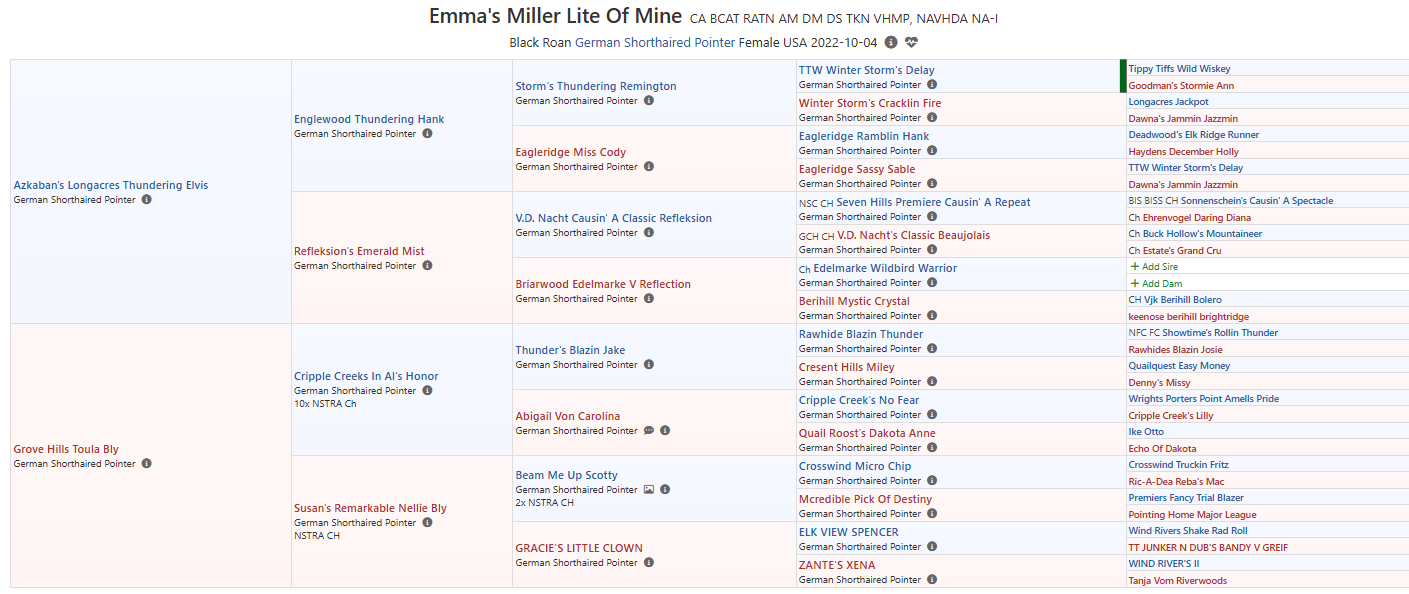
Task: Open Tippy Tiffs Wild Wiskey link
Action: coord(1180,69)
